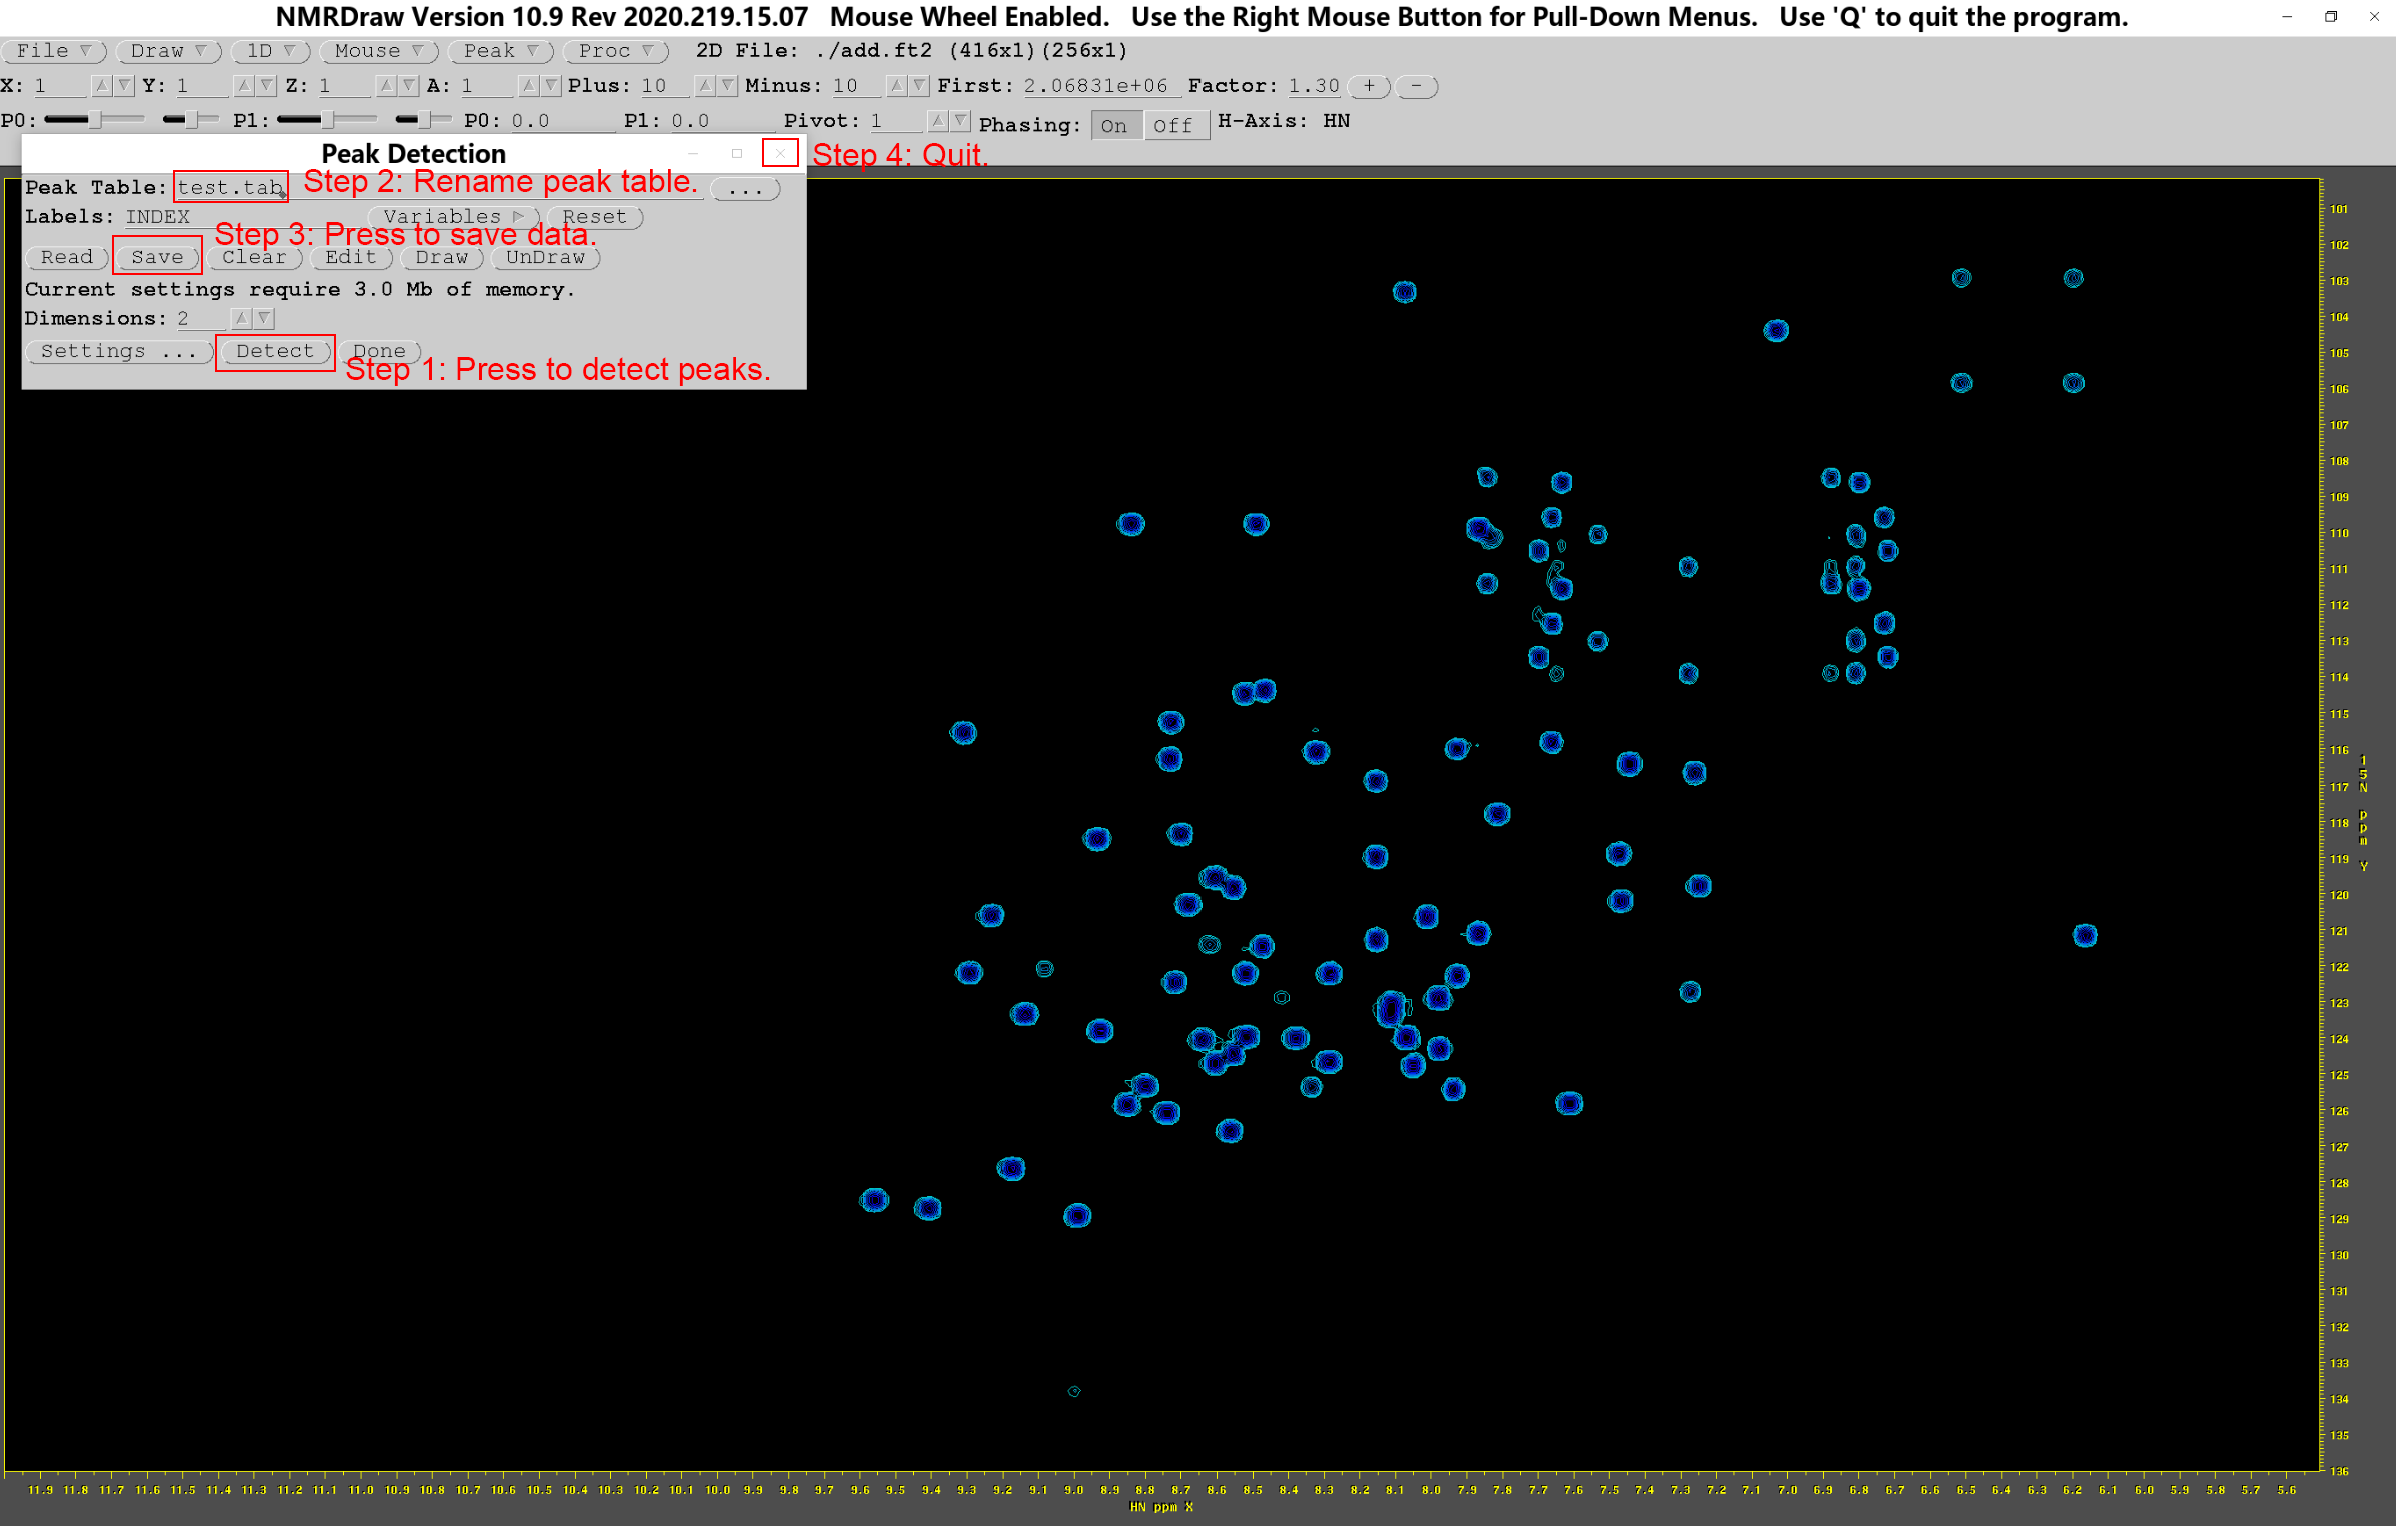Click the plus button to increase Factor
The width and height of the screenshot is (2396, 1526).
[1368, 86]
